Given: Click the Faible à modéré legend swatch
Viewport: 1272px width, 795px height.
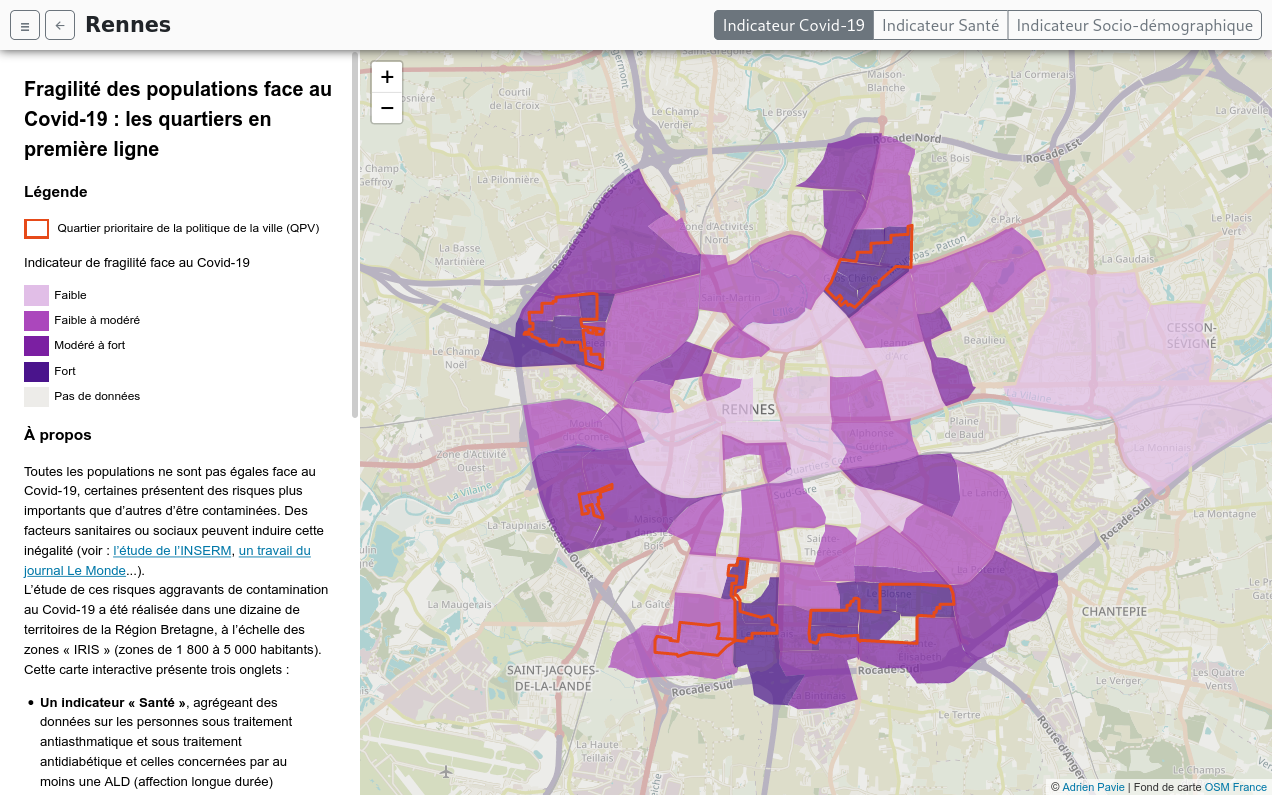Looking at the screenshot, I should click(x=36, y=321).
